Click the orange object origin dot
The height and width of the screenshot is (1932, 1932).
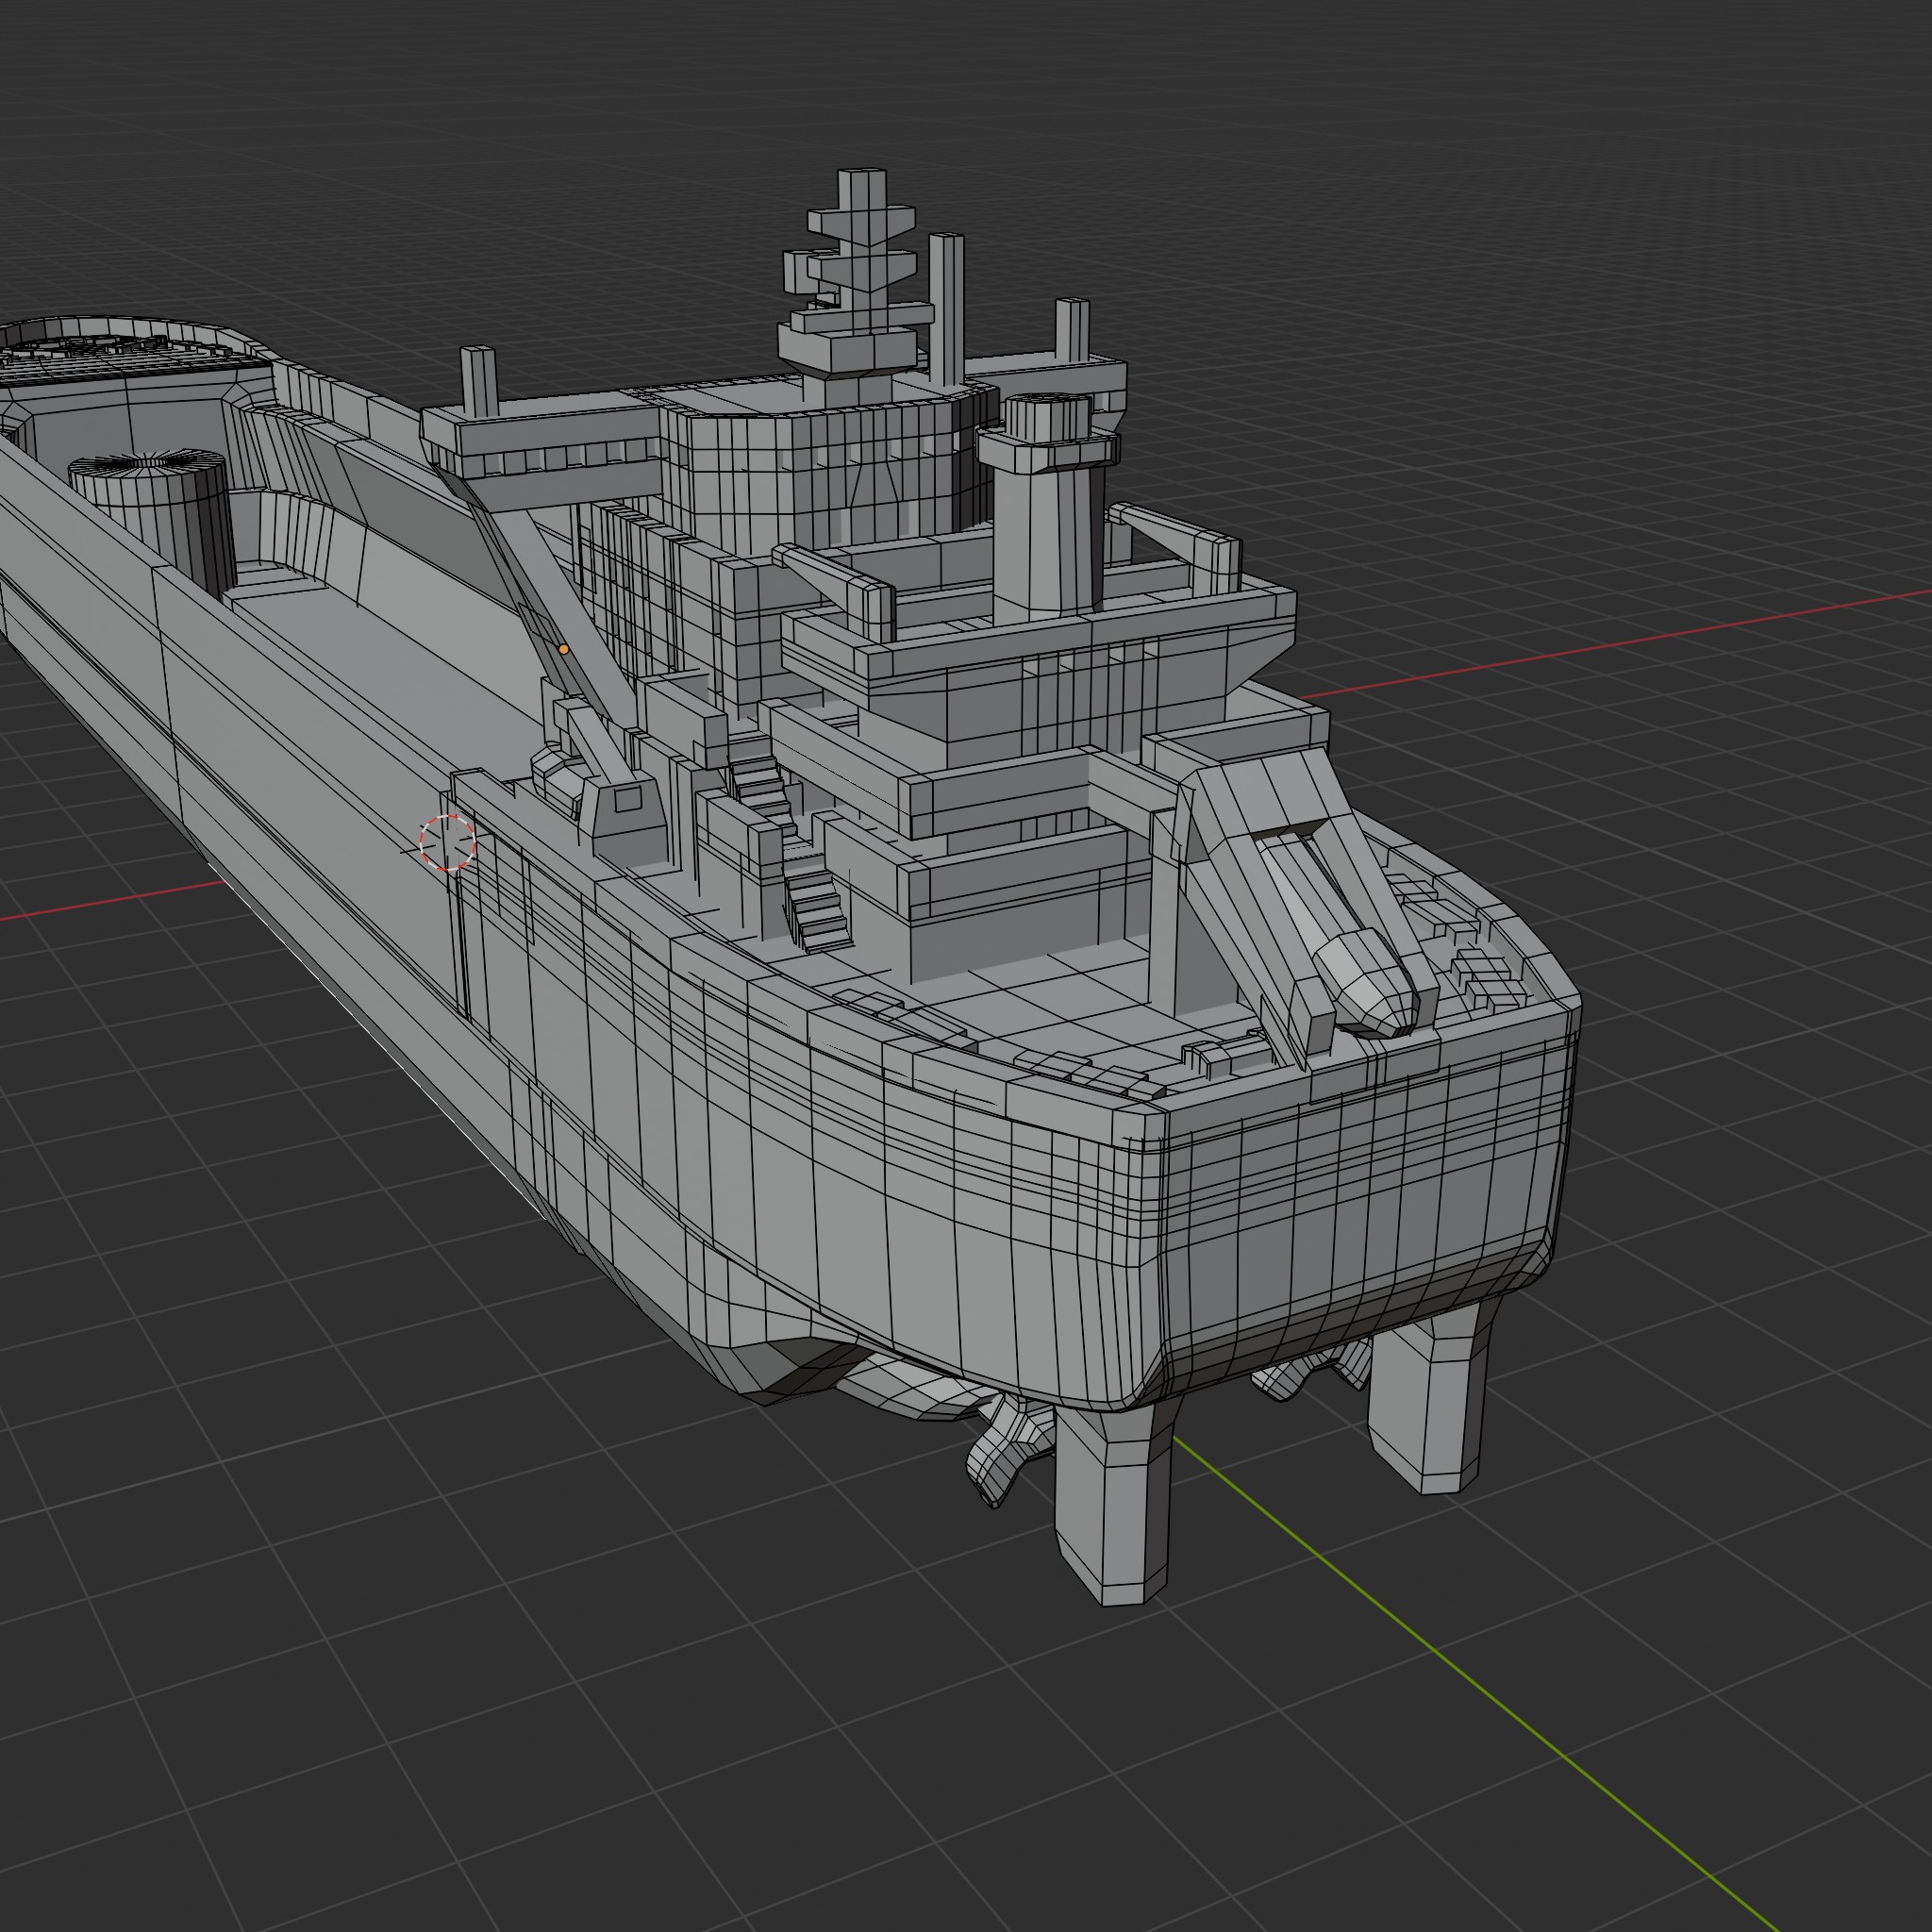point(564,650)
